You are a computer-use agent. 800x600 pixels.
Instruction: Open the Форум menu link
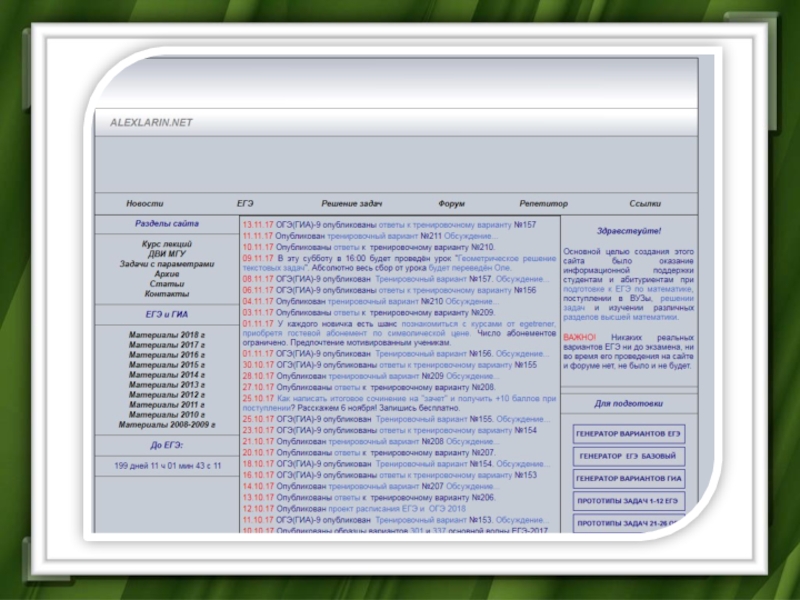pos(451,203)
